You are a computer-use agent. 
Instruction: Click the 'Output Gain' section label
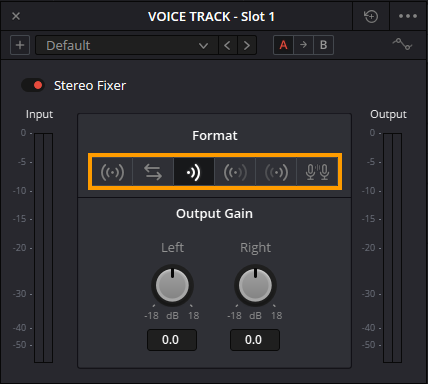pyautogui.click(x=214, y=214)
